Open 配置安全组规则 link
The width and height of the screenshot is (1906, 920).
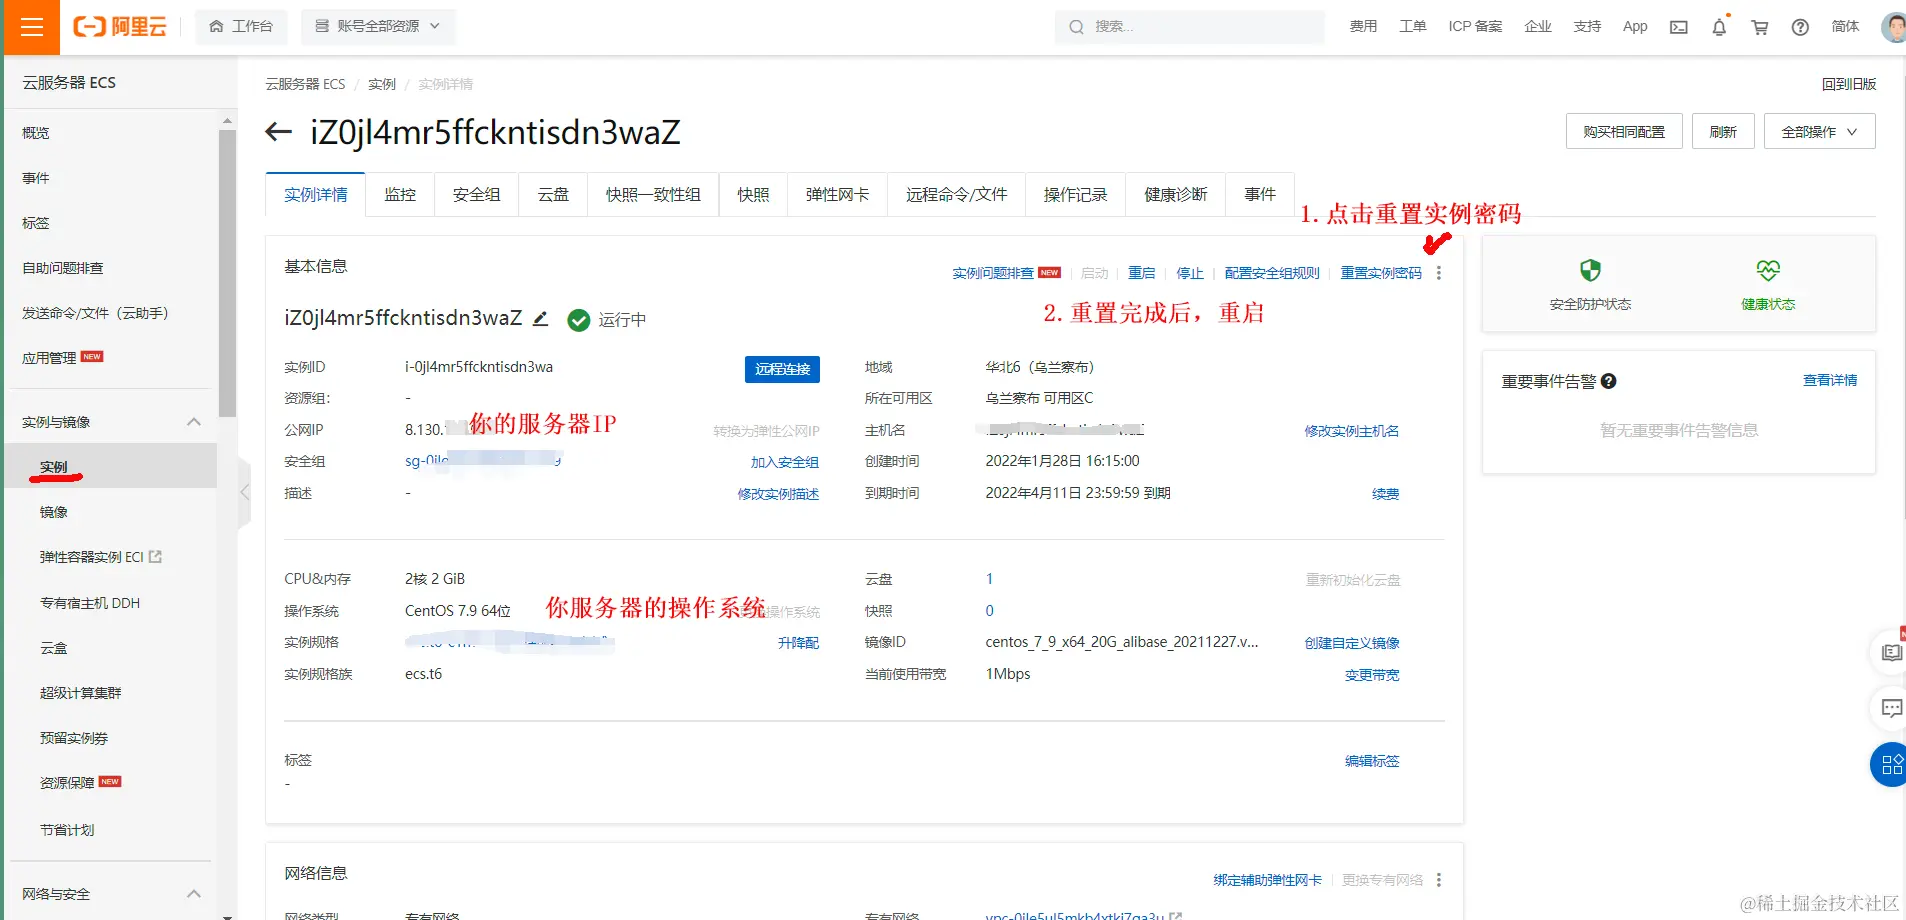click(1272, 273)
